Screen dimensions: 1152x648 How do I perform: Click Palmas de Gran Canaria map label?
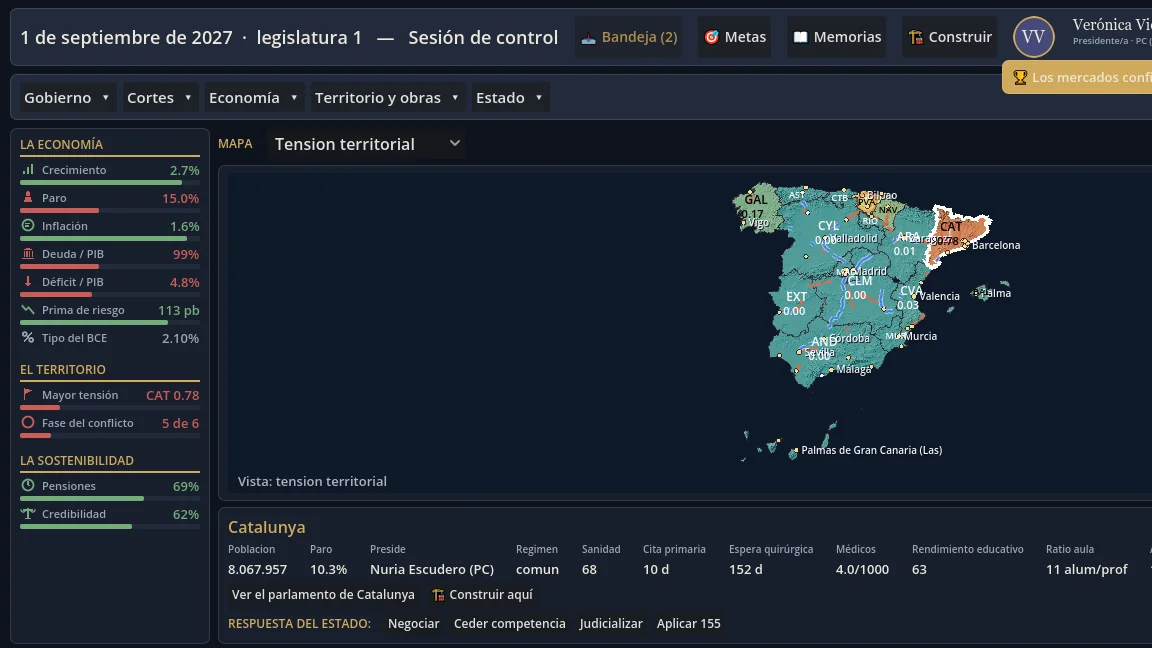[871, 450]
